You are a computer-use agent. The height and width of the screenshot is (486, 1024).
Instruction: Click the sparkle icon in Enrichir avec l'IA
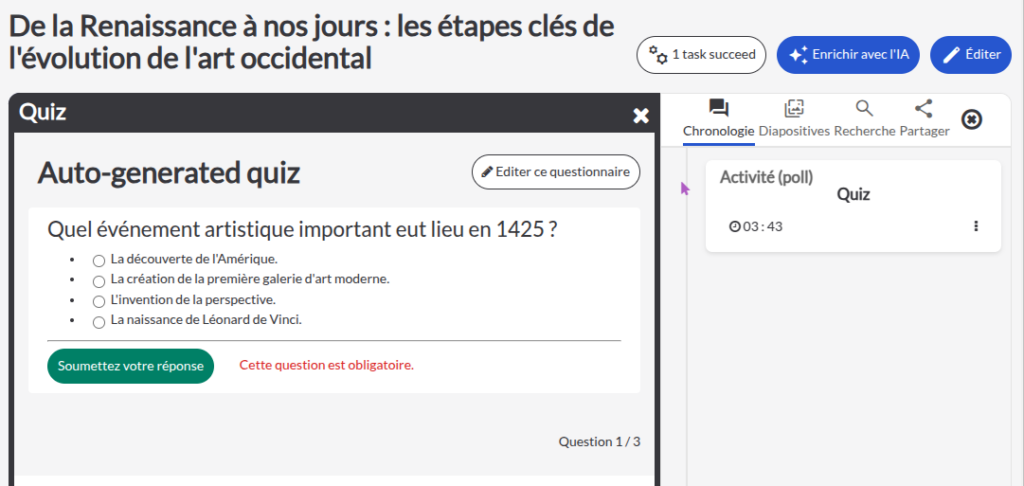(798, 55)
